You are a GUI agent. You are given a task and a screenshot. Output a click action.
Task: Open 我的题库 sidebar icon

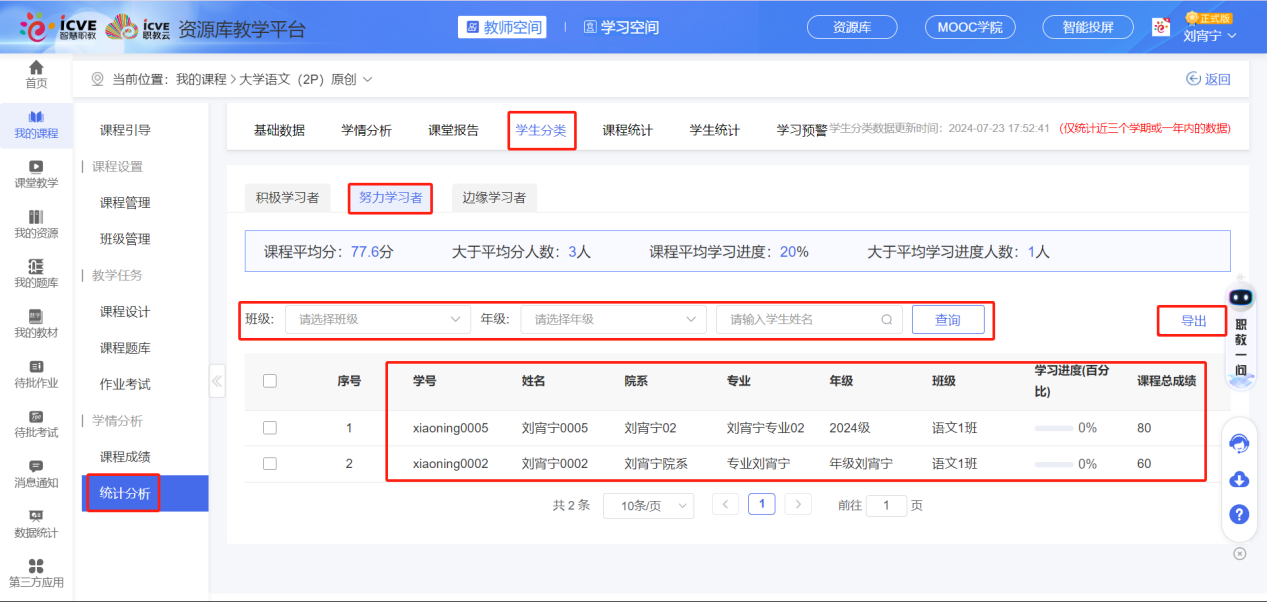[36, 267]
